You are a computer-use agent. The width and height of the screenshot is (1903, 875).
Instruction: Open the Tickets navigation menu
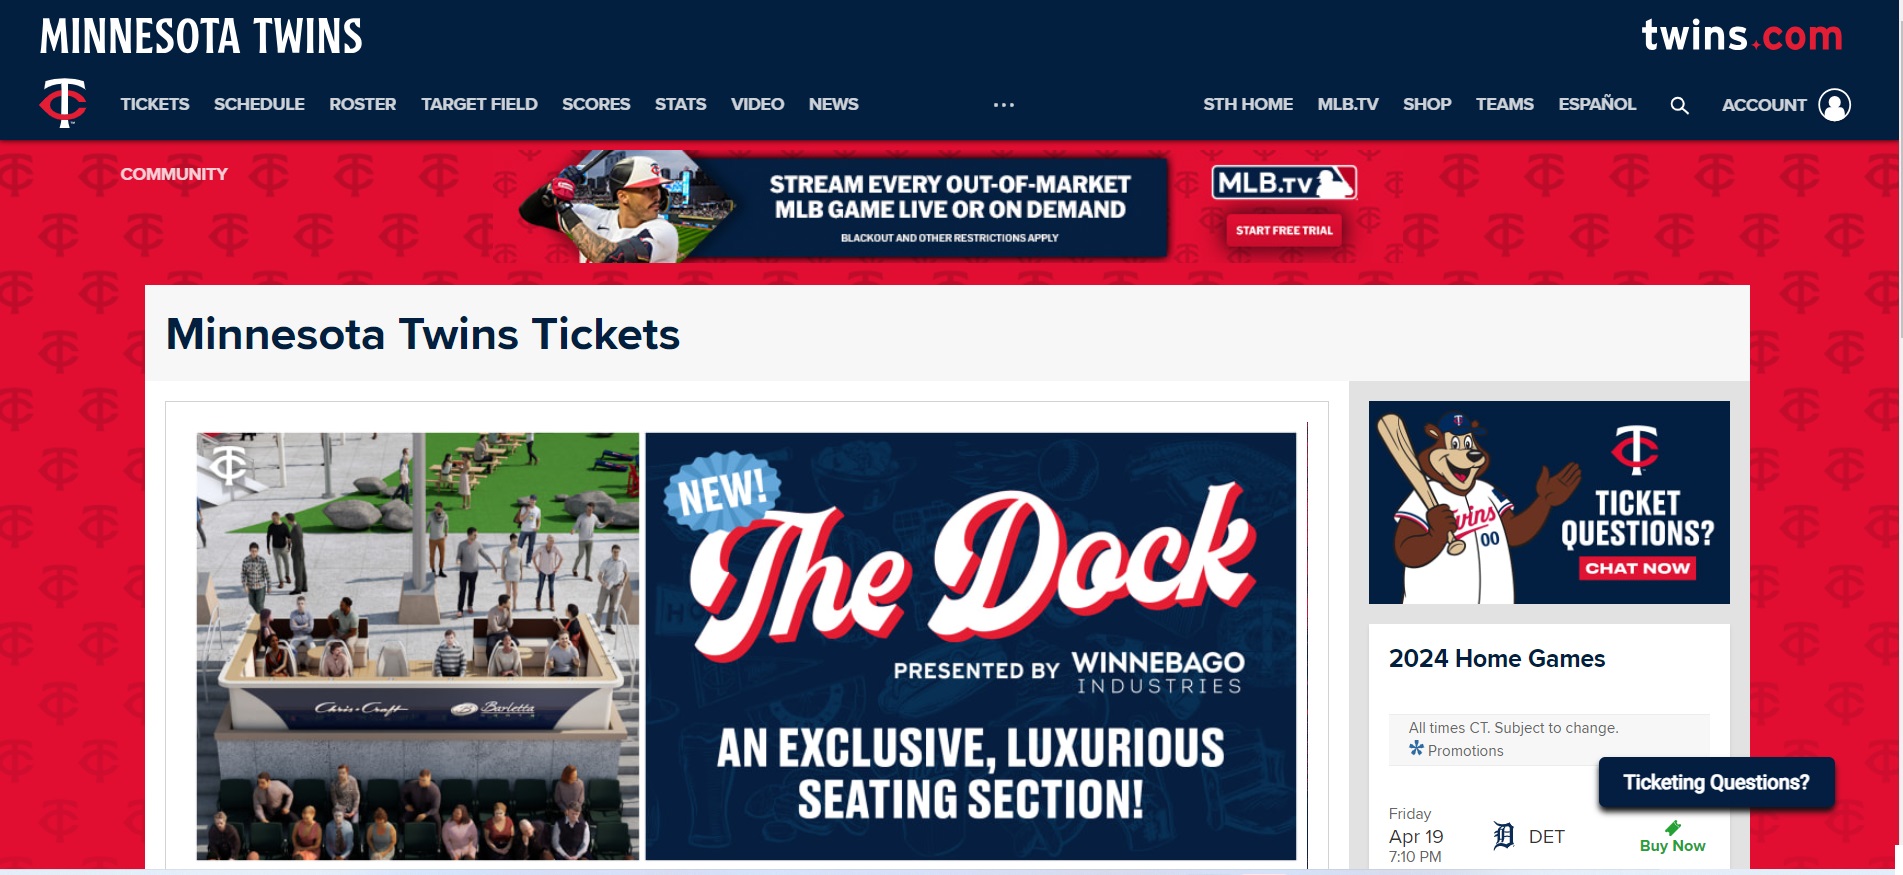click(155, 104)
